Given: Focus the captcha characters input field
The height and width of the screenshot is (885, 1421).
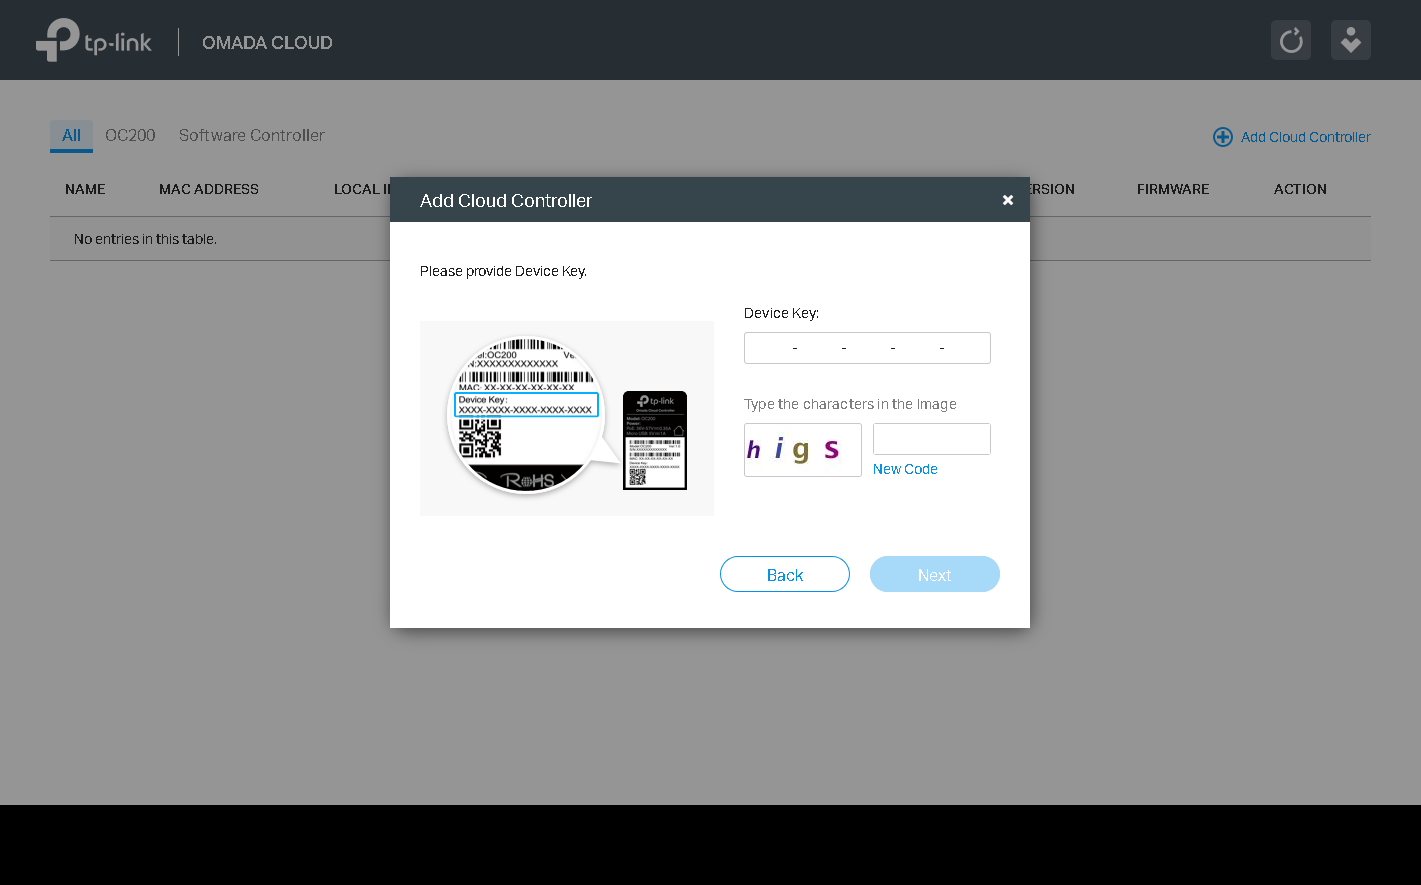Looking at the screenshot, I should pos(932,439).
